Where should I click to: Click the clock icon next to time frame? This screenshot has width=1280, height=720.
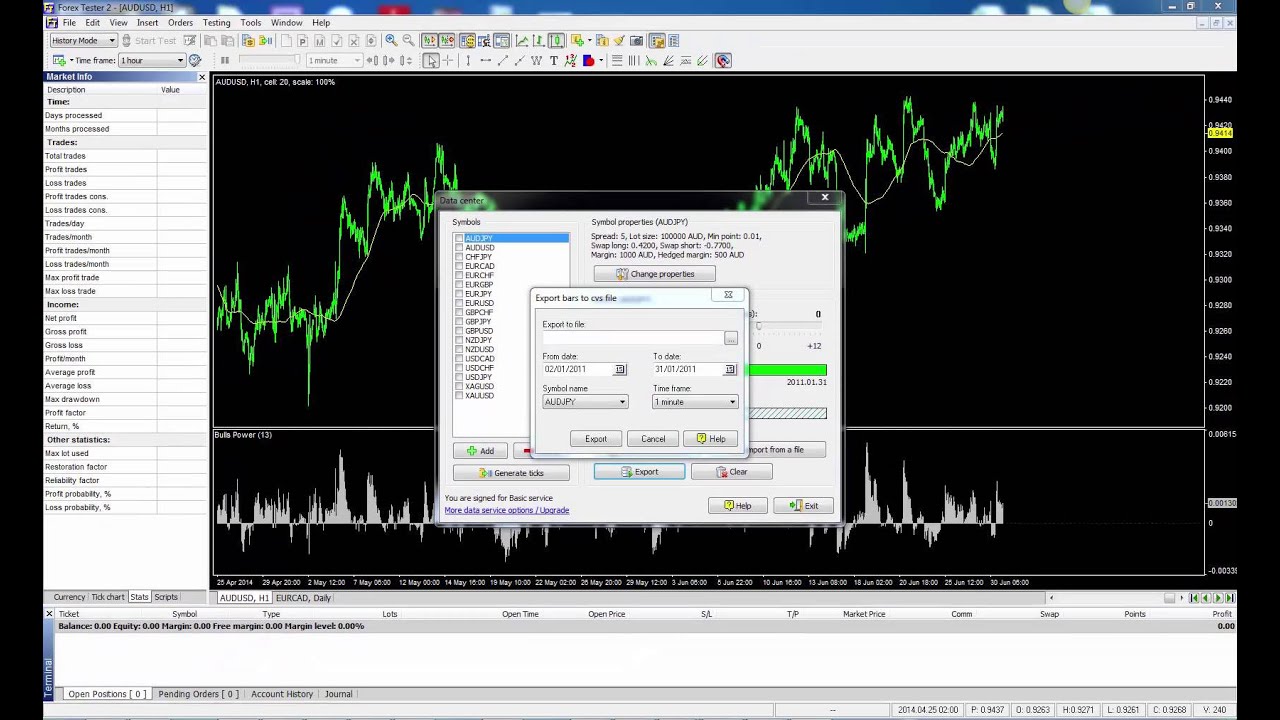[x=195, y=61]
